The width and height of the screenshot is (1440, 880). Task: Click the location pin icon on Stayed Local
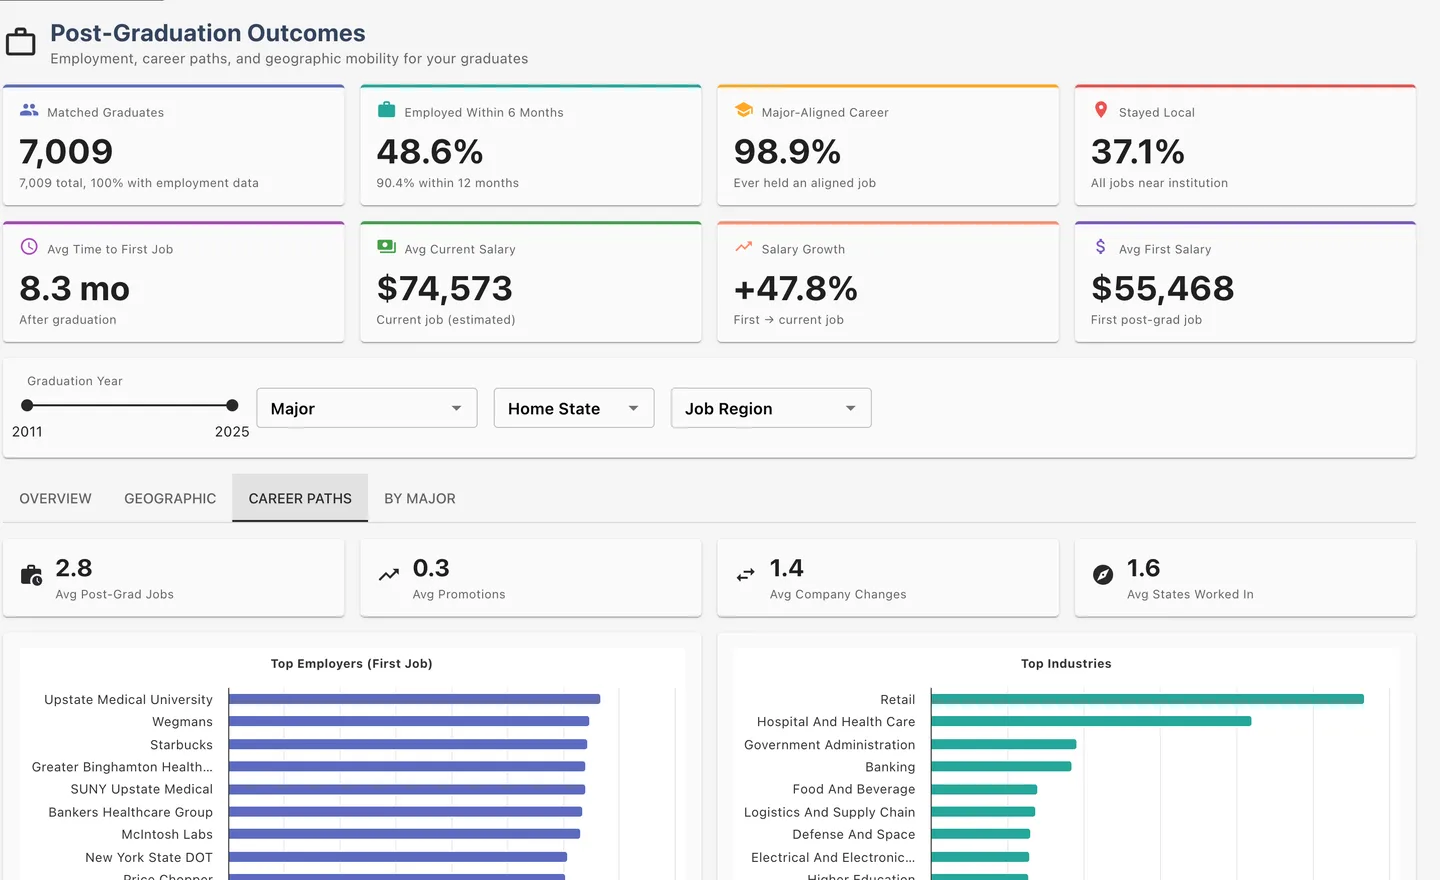[1101, 110]
